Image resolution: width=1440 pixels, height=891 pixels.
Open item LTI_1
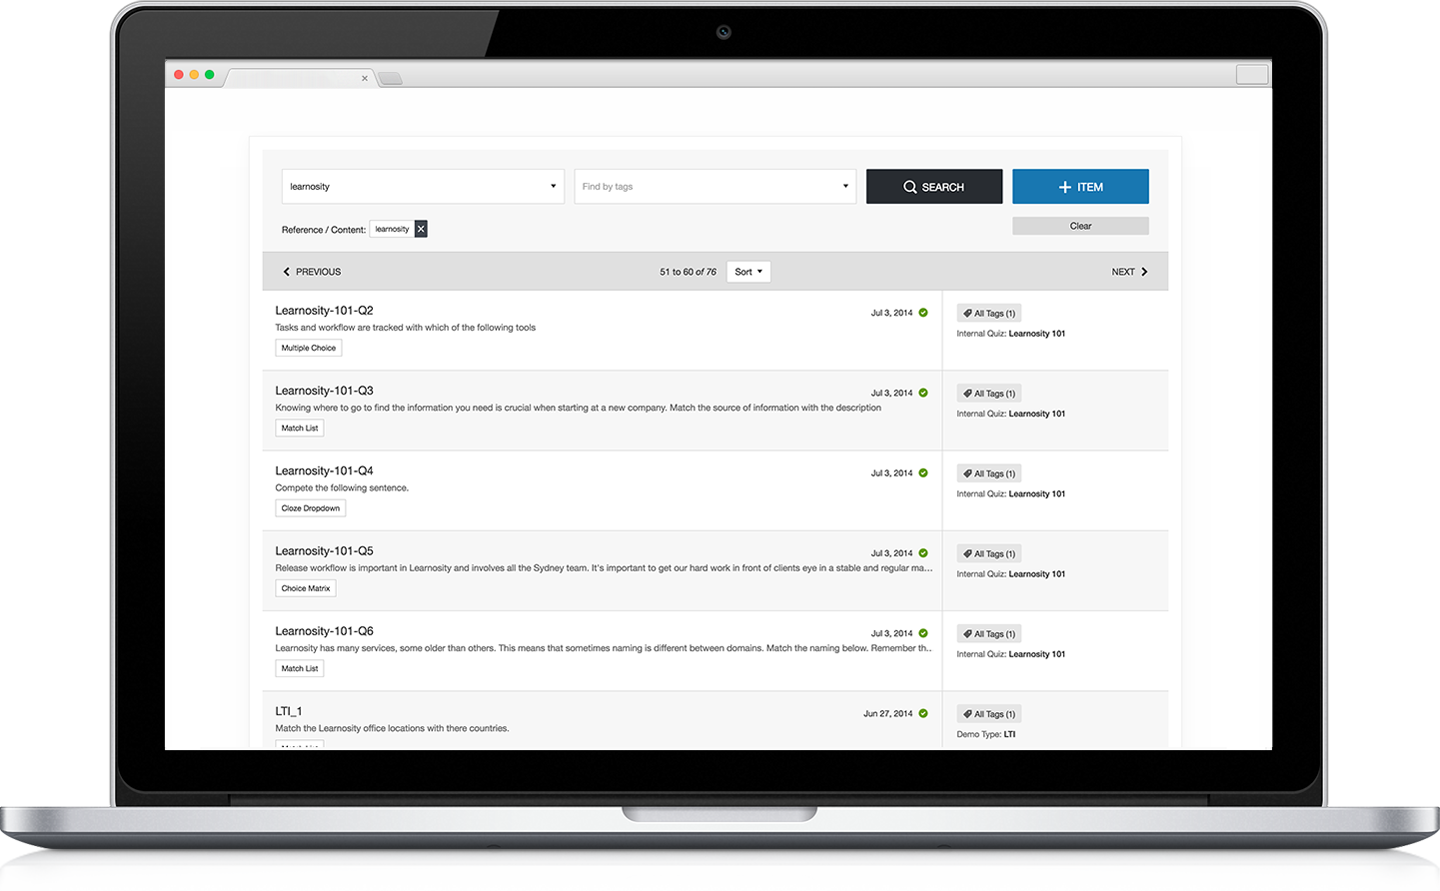coord(288,711)
